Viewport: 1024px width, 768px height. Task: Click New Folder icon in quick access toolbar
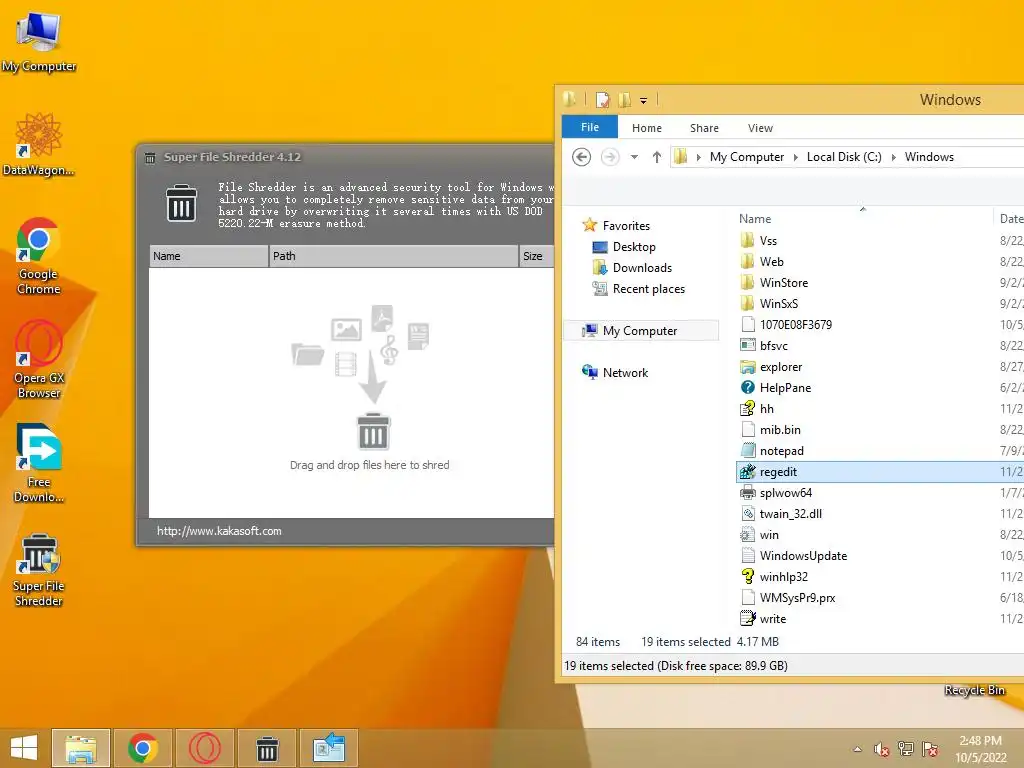[625, 100]
